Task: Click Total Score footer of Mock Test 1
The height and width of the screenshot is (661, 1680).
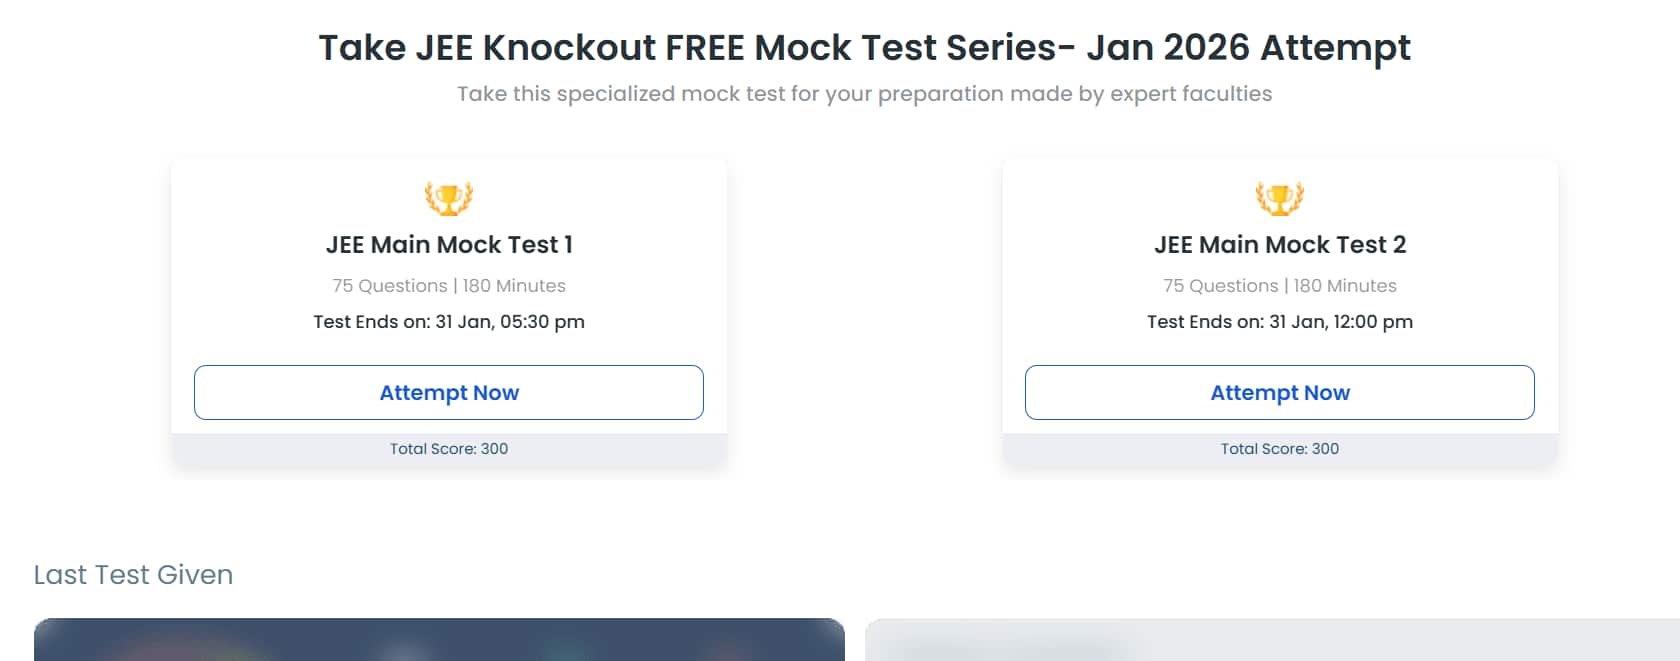Action: [x=449, y=449]
